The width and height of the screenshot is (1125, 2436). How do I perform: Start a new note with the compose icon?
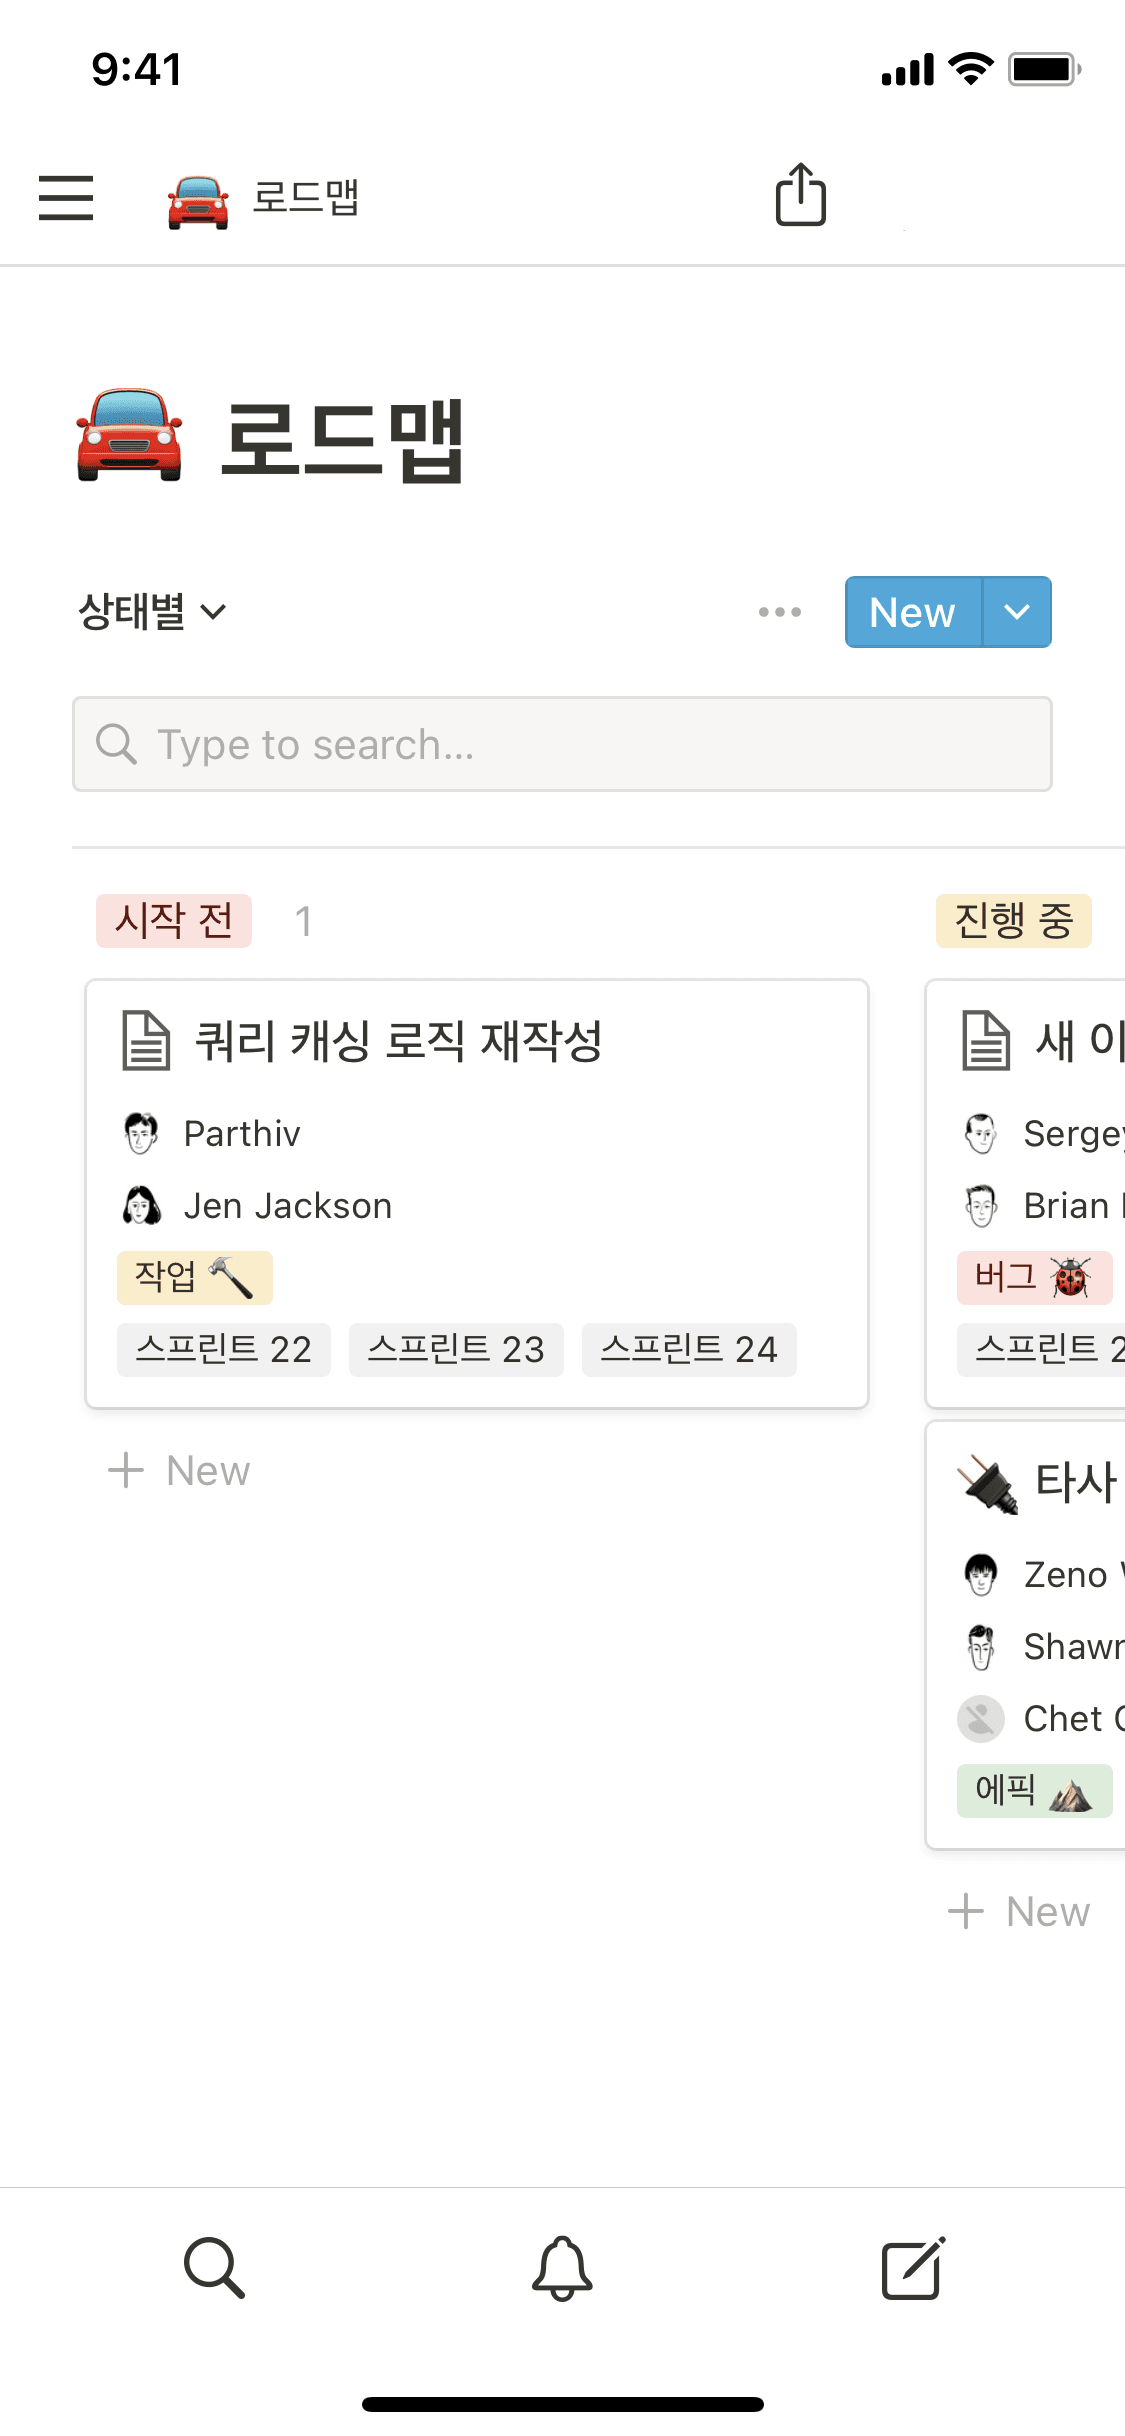click(x=911, y=2268)
